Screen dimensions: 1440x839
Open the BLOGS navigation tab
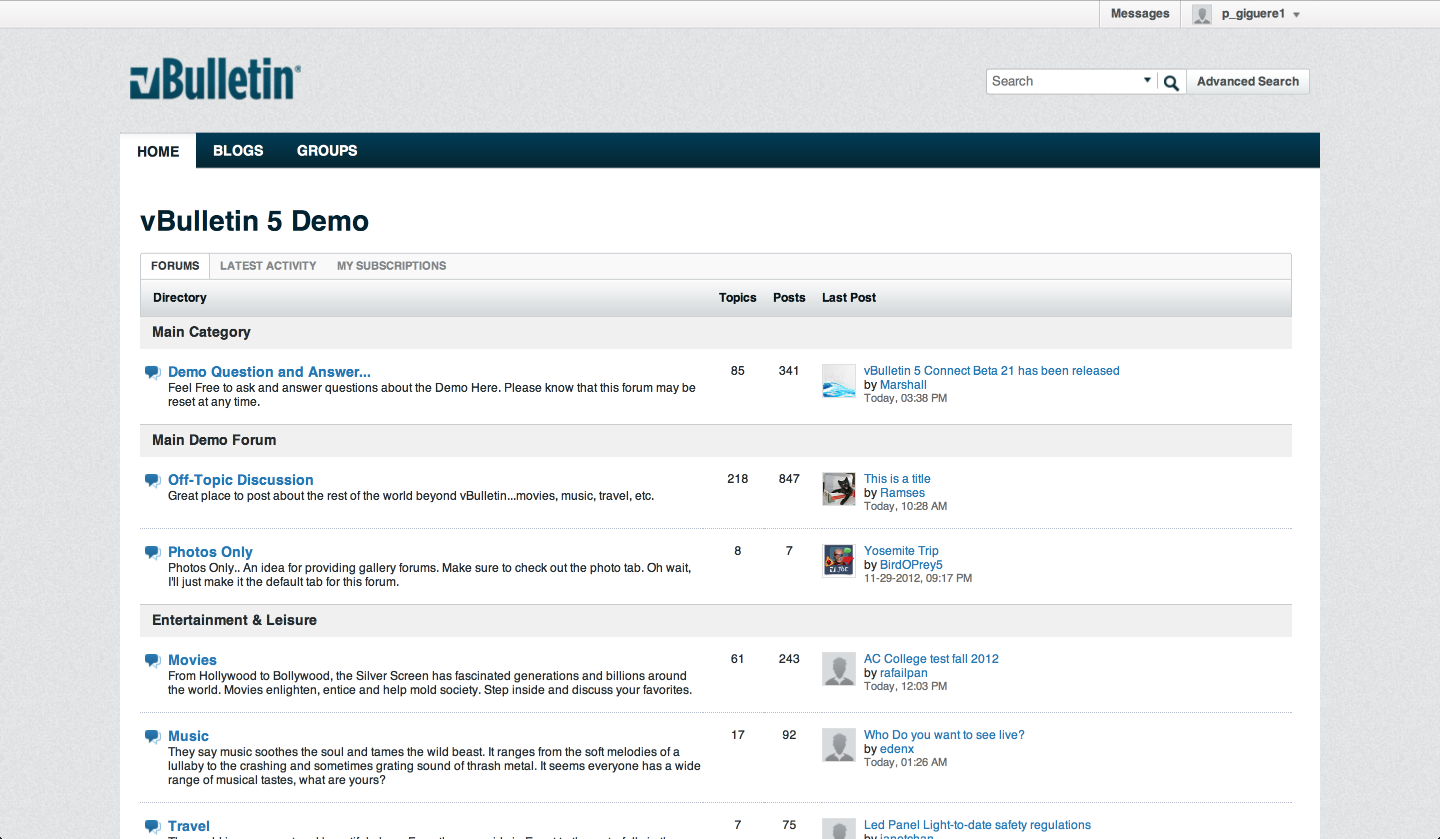(238, 151)
